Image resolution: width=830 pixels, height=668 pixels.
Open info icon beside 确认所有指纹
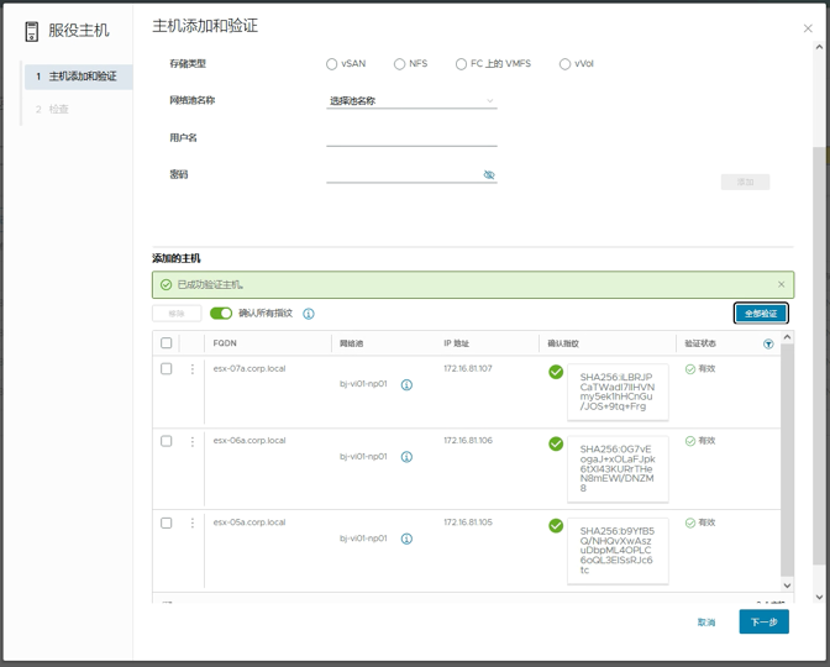(x=309, y=314)
